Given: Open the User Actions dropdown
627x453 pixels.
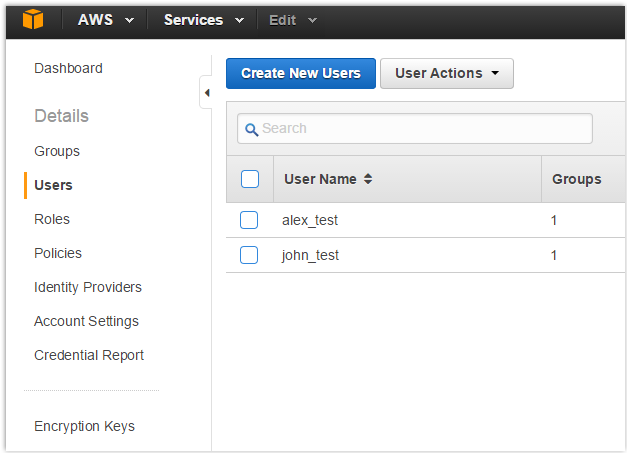Looking at the screenshot, I should point(446,73).
